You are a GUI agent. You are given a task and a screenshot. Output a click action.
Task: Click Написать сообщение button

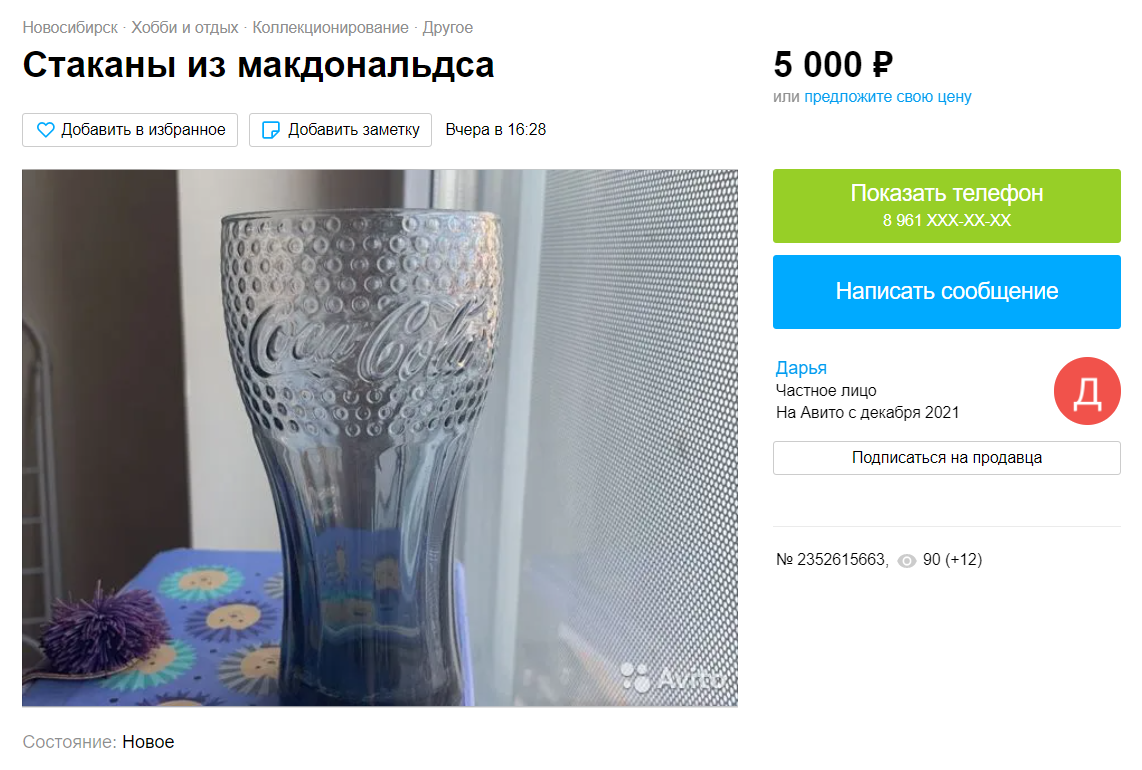tap(946, 291)
